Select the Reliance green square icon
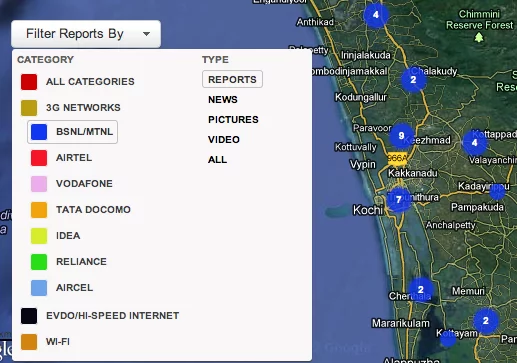The width and height of the screenshot is (517, 363). tap(39, 262)
